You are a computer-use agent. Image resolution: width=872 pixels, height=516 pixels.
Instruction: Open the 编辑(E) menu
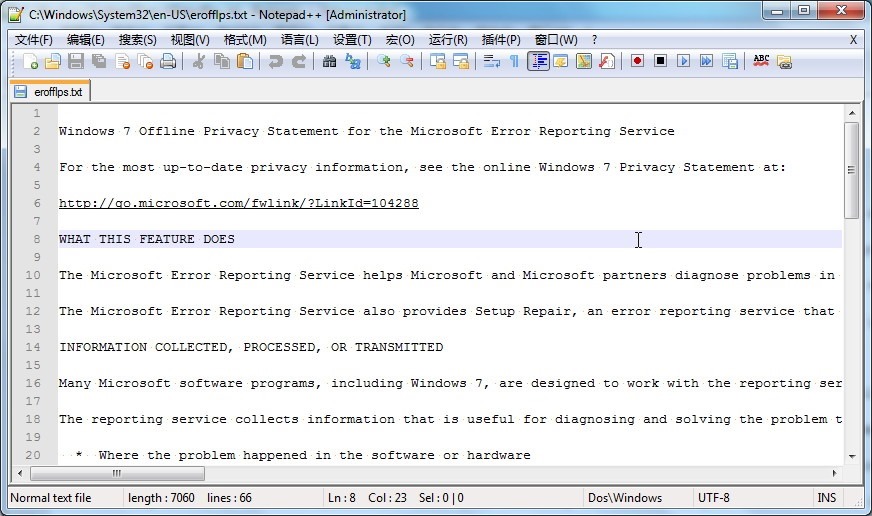[86, 40]
